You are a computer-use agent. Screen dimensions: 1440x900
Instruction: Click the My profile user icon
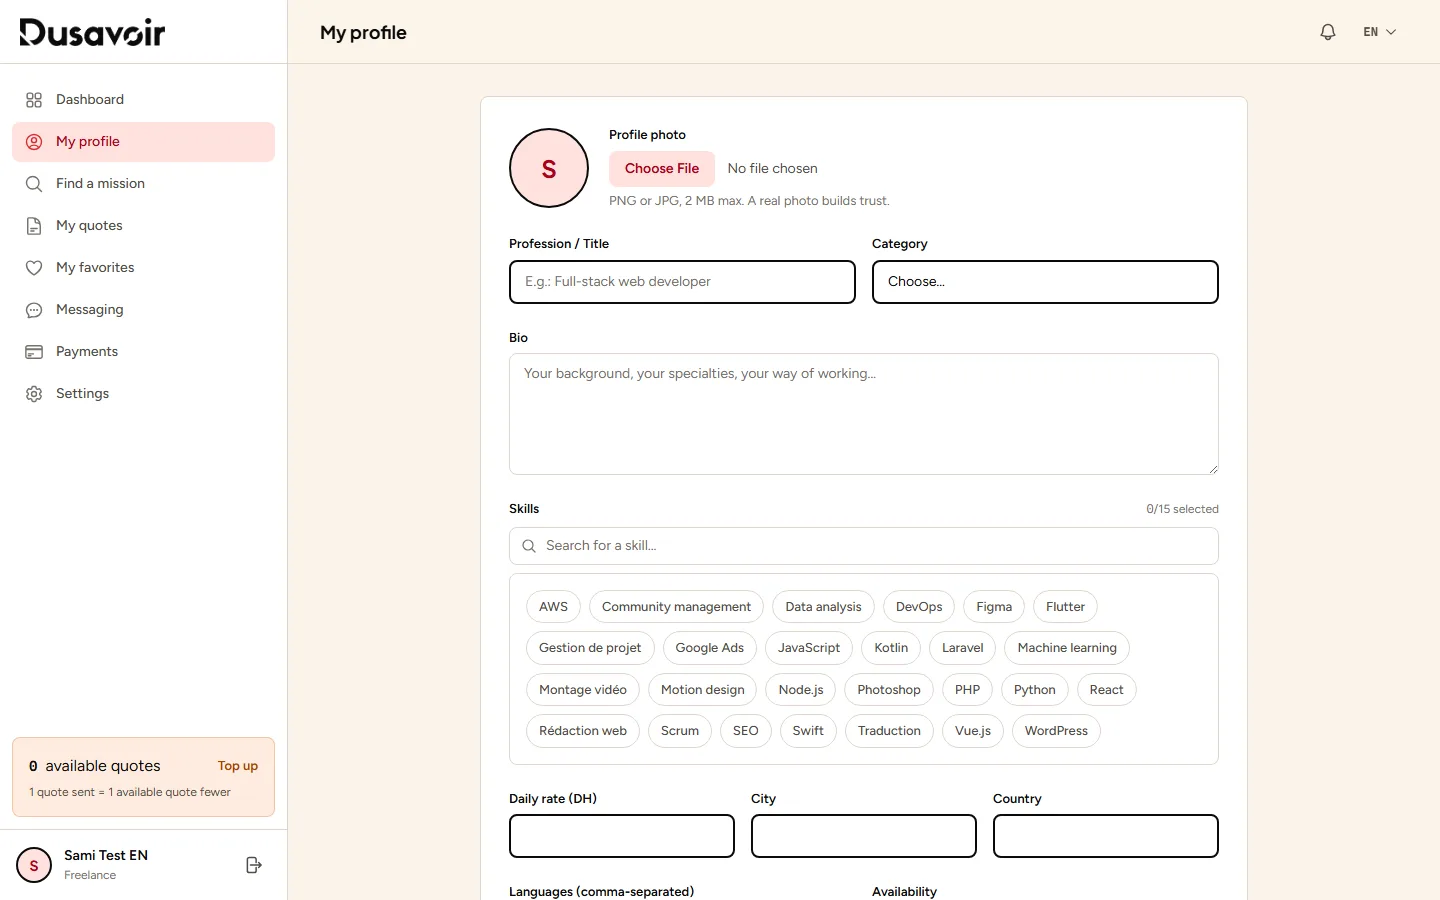click(x=34, y=142)
